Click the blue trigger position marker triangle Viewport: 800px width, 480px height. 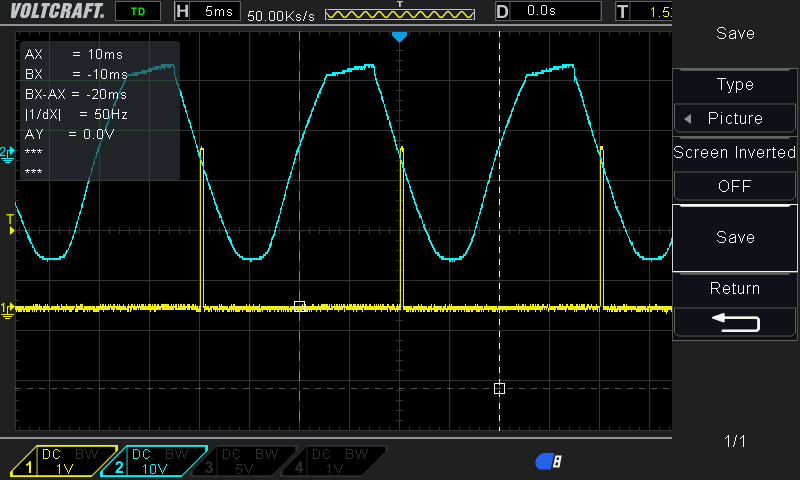click(x=399, y=37)
